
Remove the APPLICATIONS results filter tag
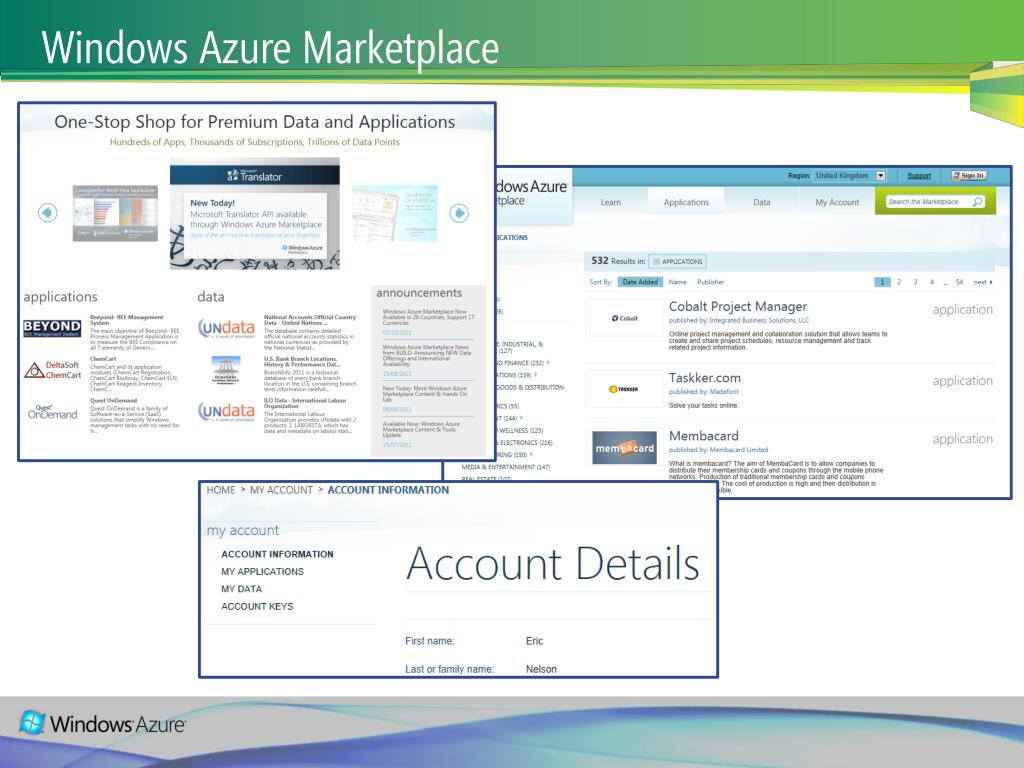point(678,261)
